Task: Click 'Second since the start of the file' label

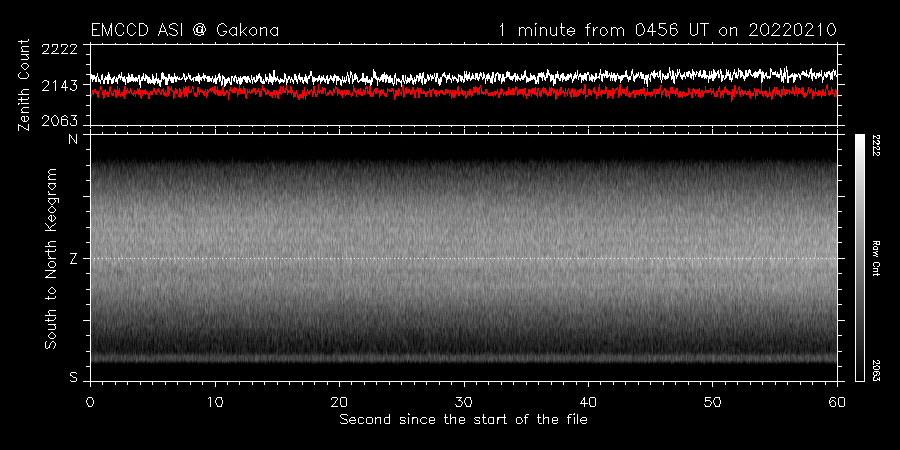Action: pos(463,420)
